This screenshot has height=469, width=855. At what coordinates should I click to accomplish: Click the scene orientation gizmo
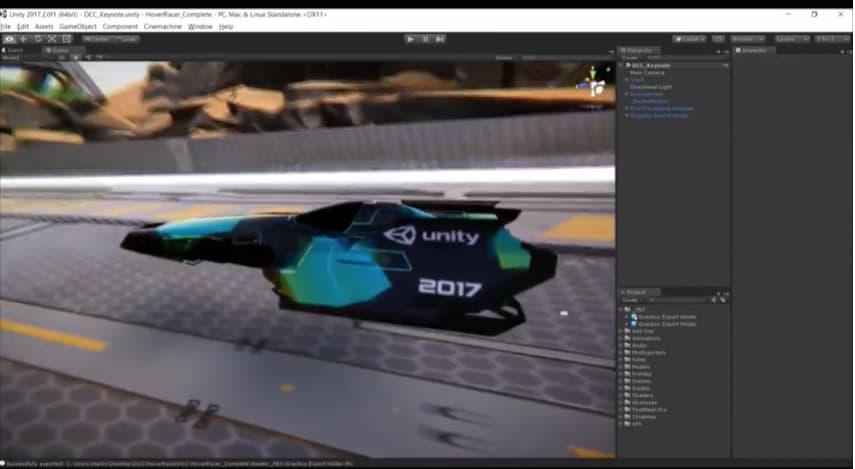(x=593, y=83)
